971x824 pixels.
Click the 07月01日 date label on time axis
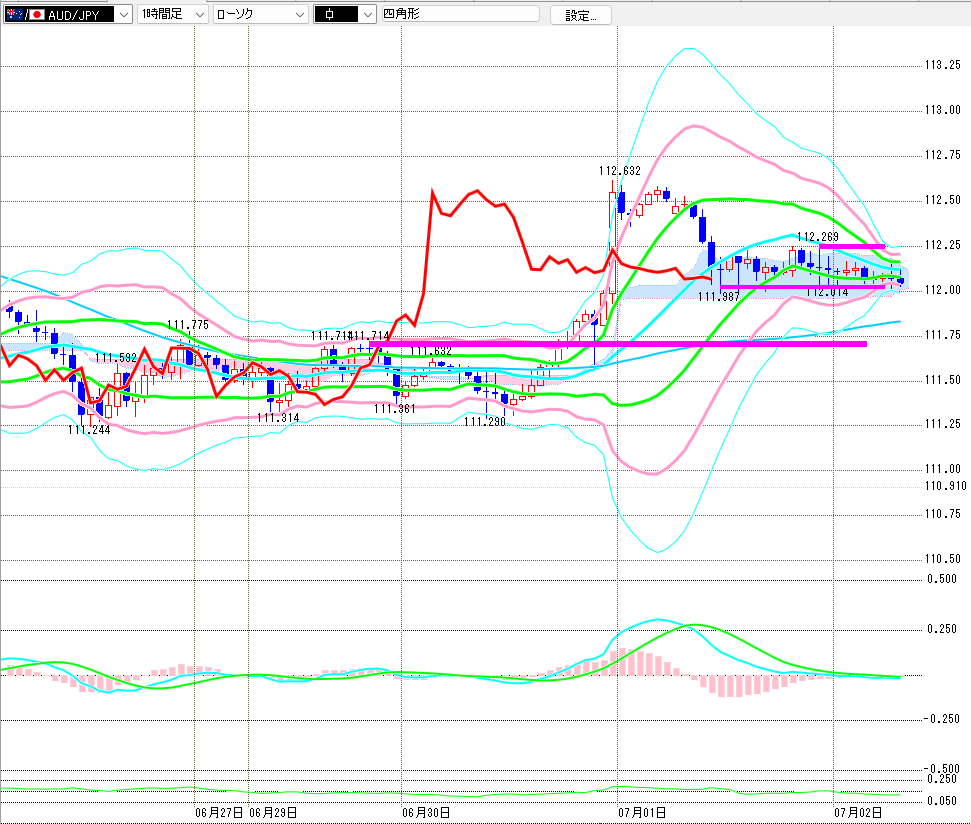(642, 812)
